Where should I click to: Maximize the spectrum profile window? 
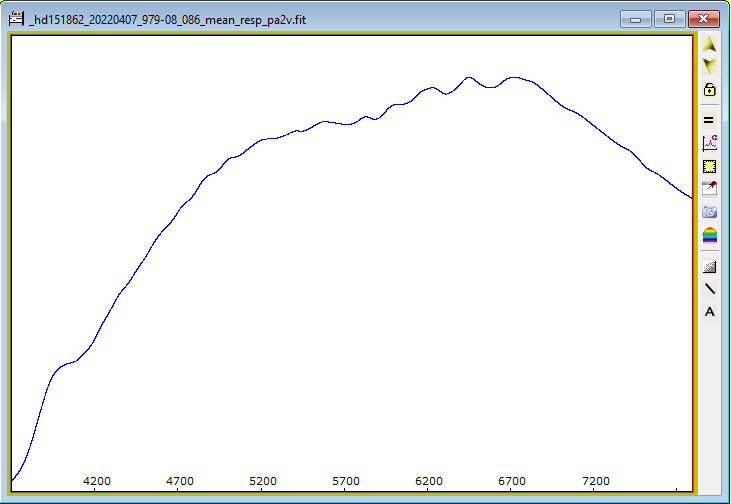pos(669,19)
